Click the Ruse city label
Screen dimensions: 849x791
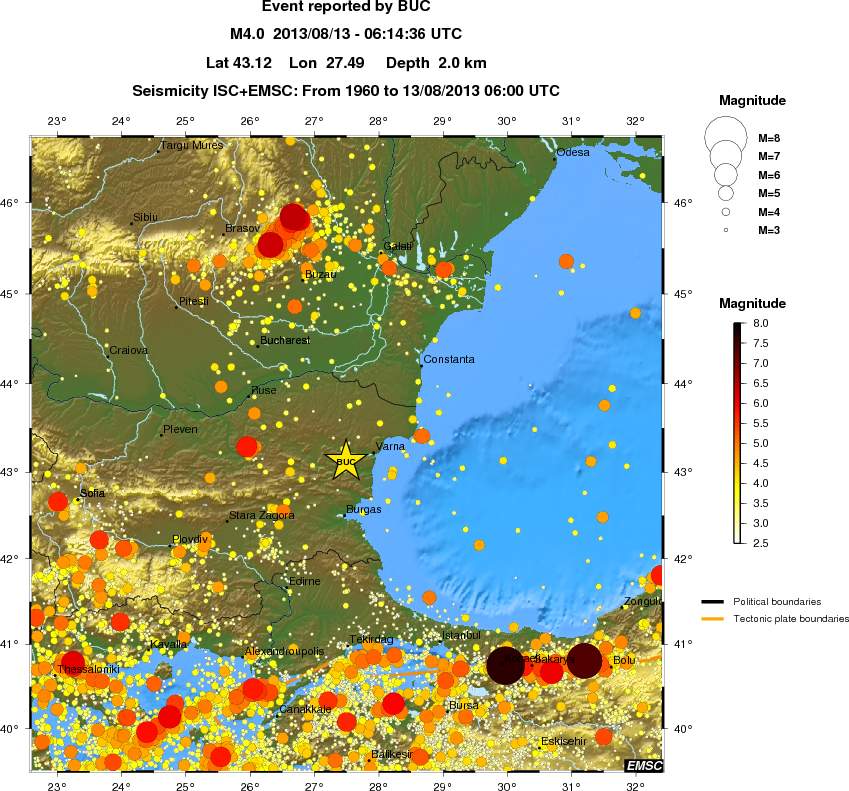click(x=264, y=390)
